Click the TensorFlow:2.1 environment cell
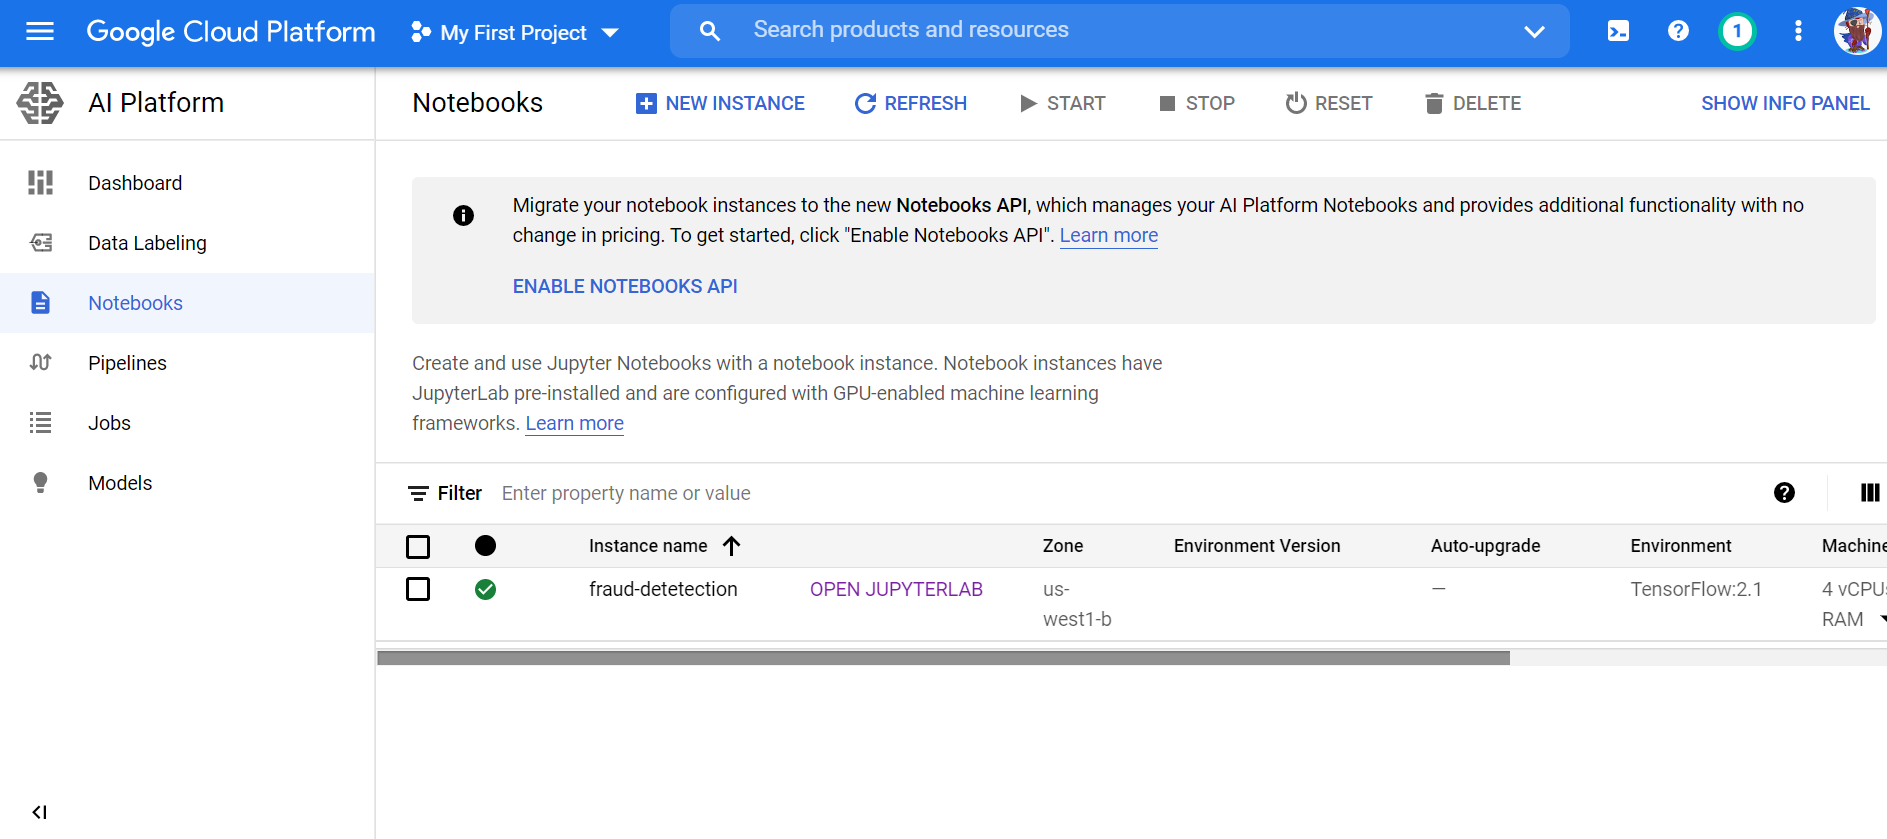The width and height of the screenshot is (1887, 839). click(1696, 589)
